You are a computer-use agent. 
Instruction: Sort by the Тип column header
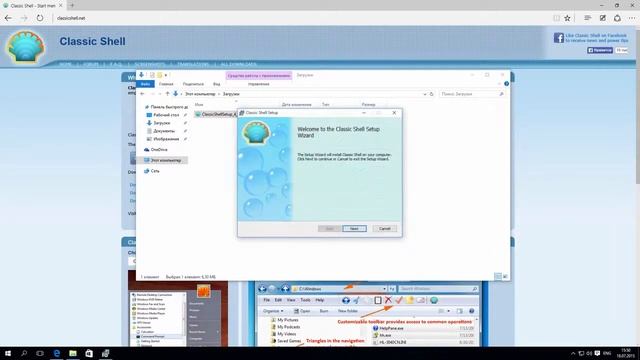[x=325, y=105]
